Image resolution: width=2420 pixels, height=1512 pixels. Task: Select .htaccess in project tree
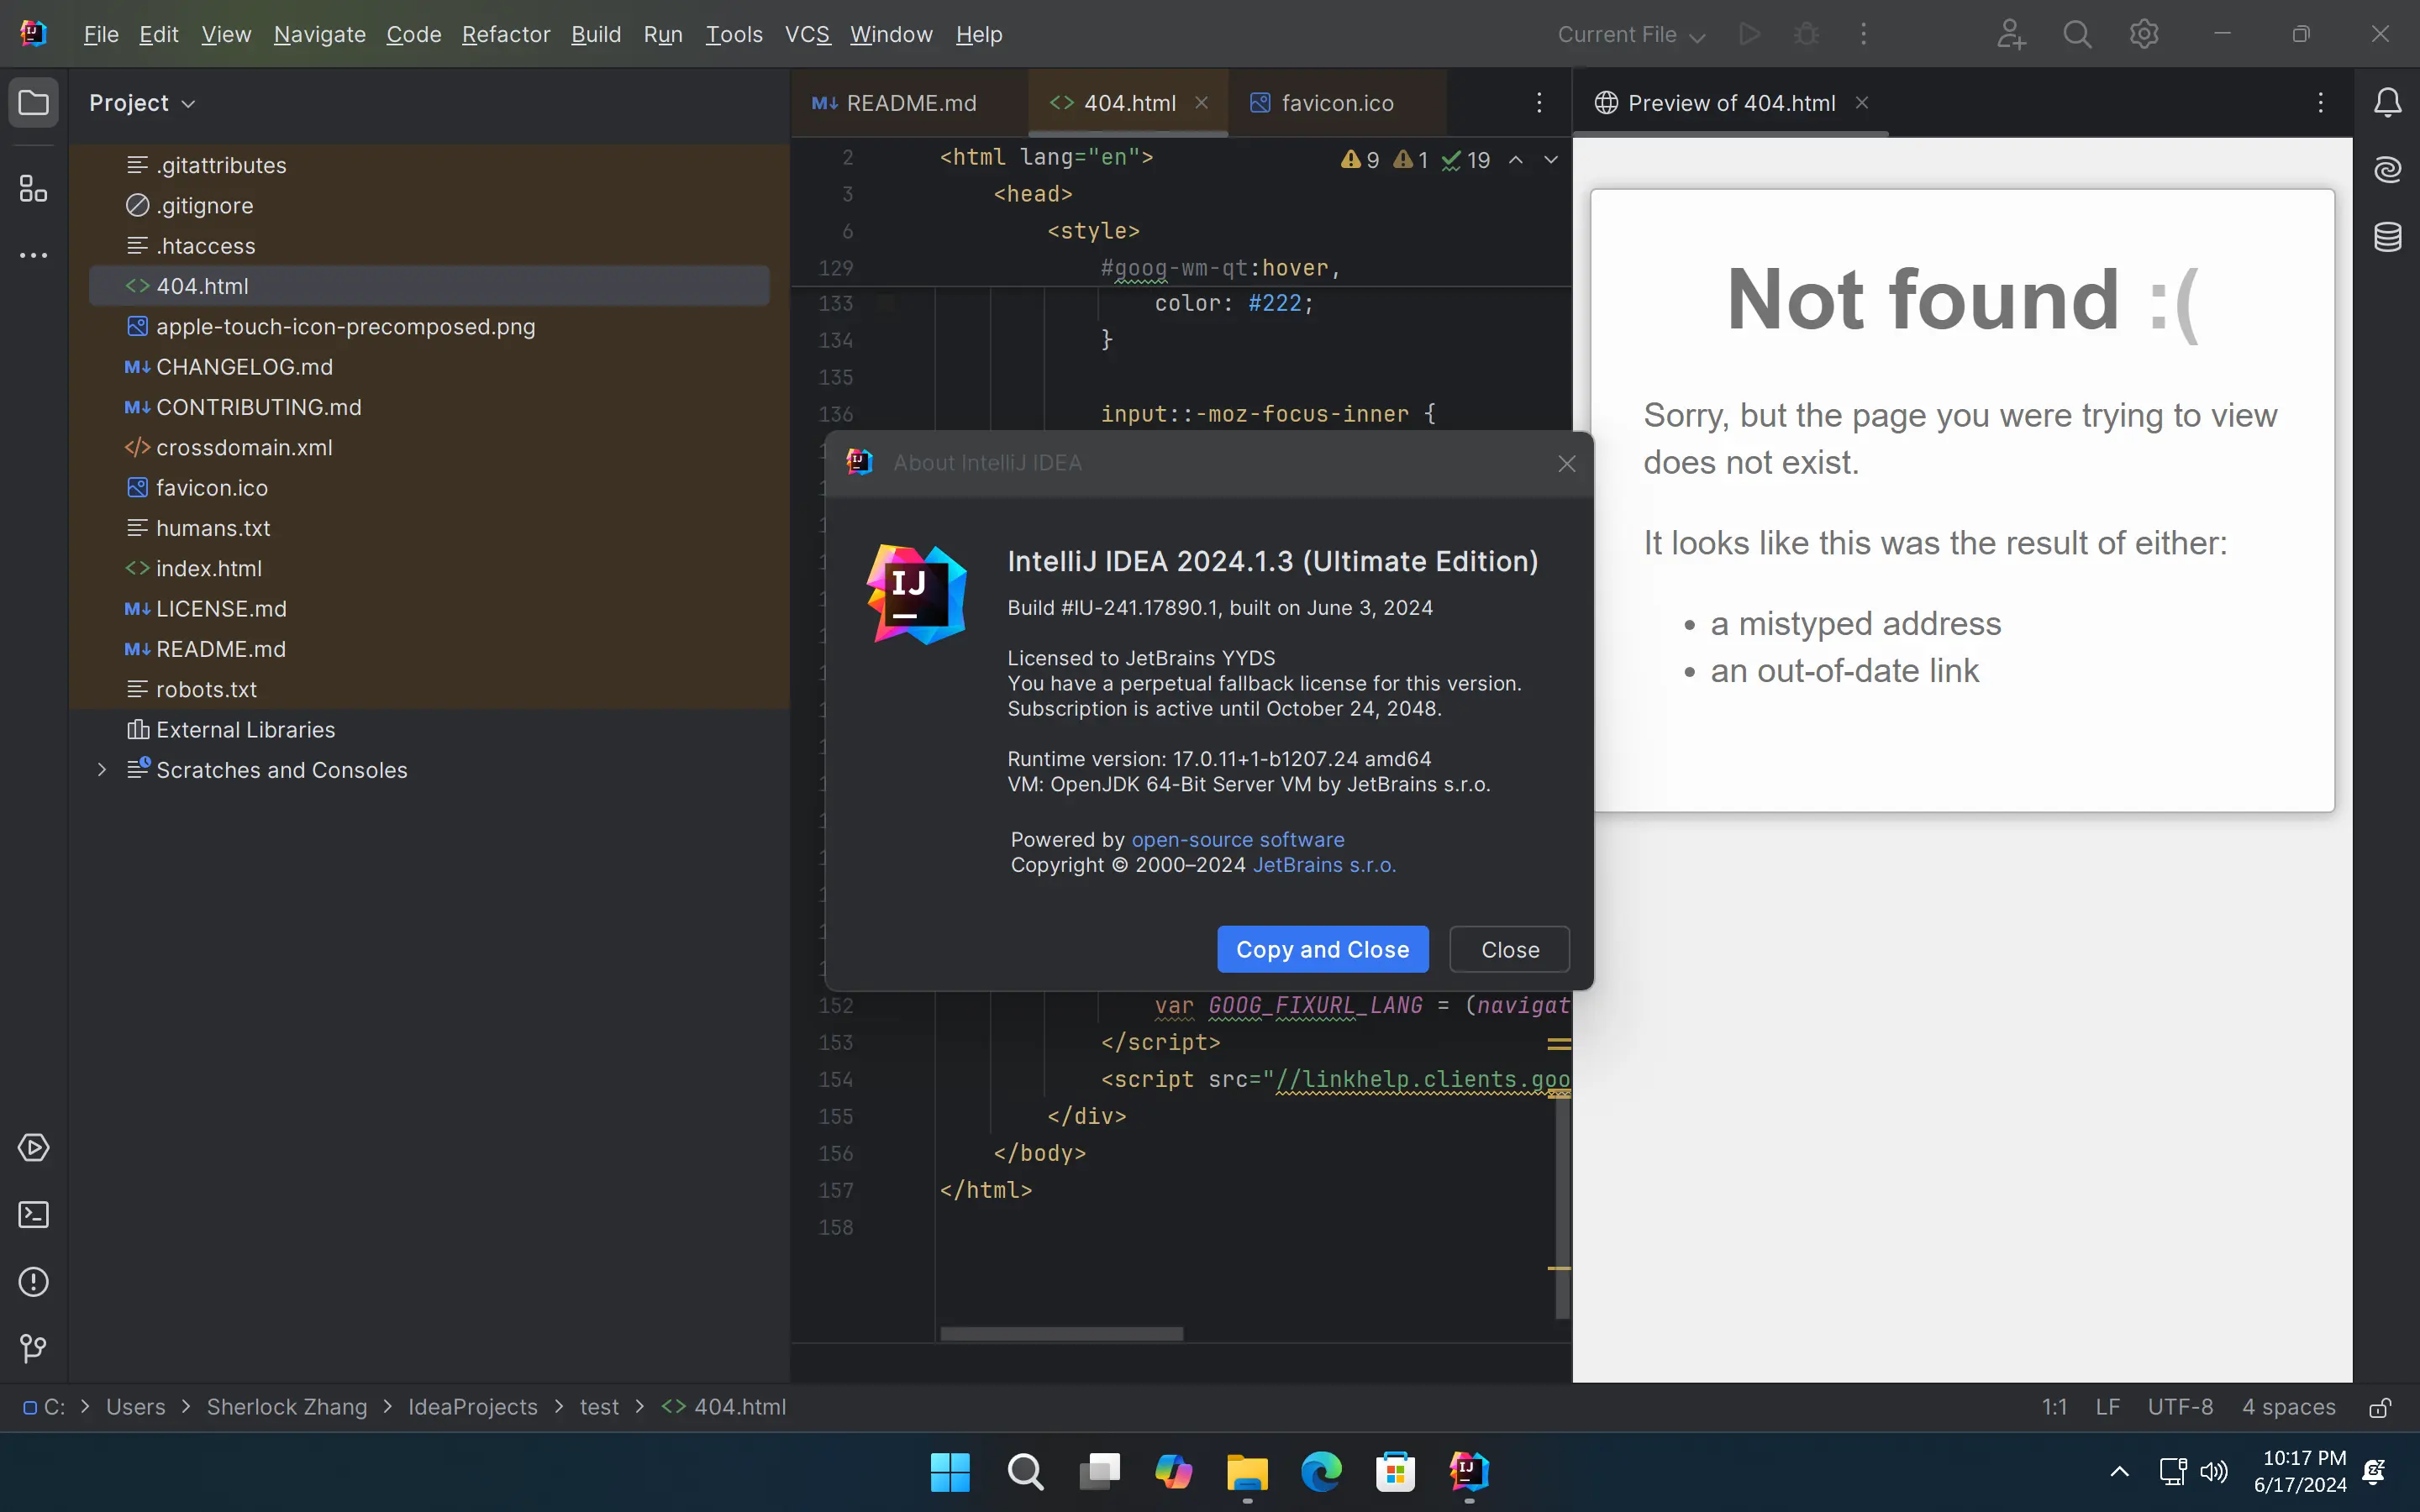click(429, 246)
